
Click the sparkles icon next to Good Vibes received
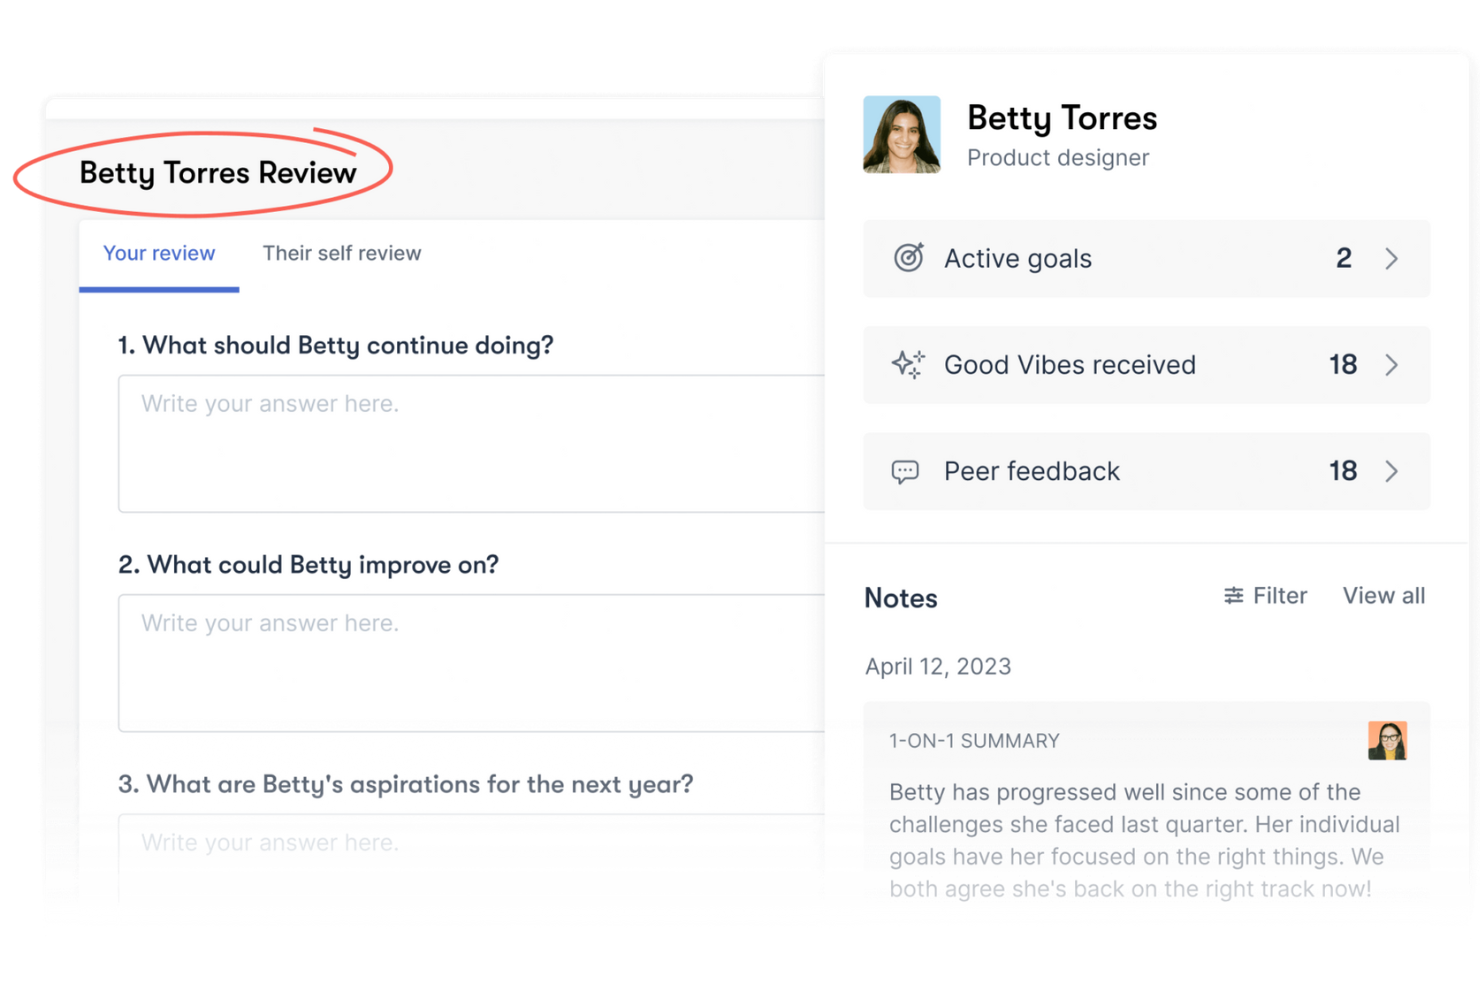click(908, 365)
